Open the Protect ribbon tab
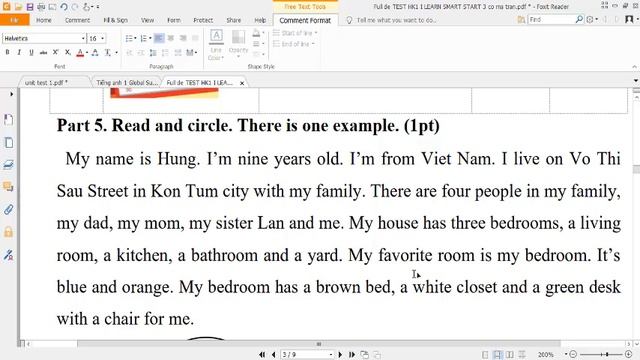The image size is (640, 360). [203, 20]
